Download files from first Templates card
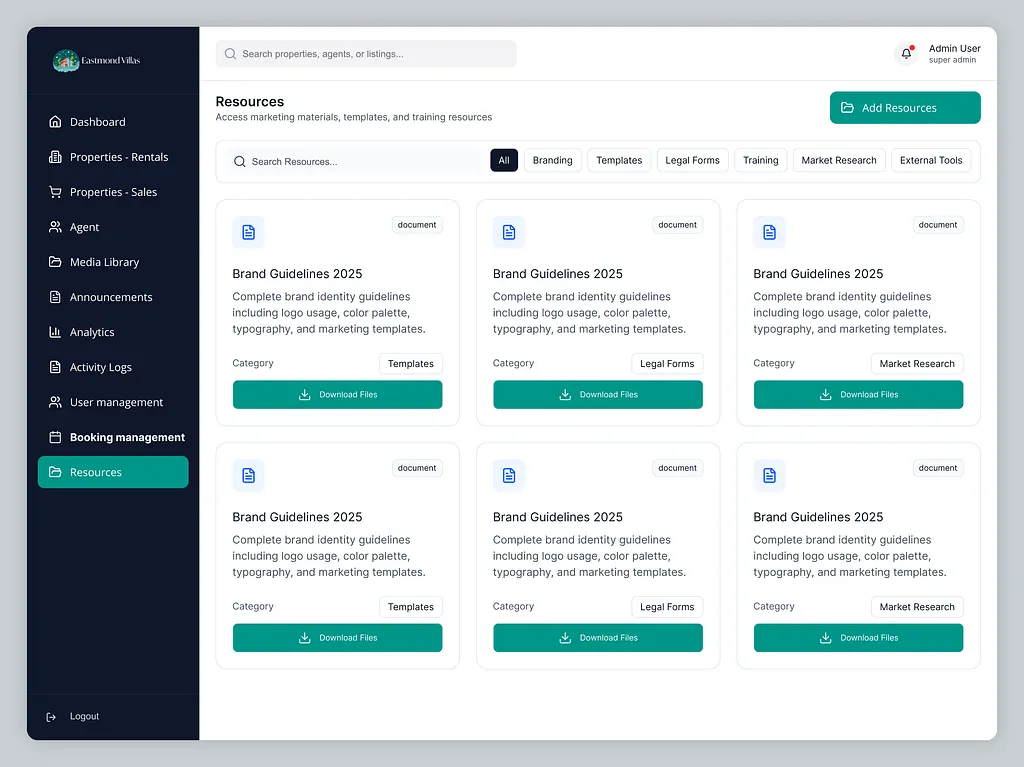The width and height of the screenshot is (1024, 767). click(337, 395)
